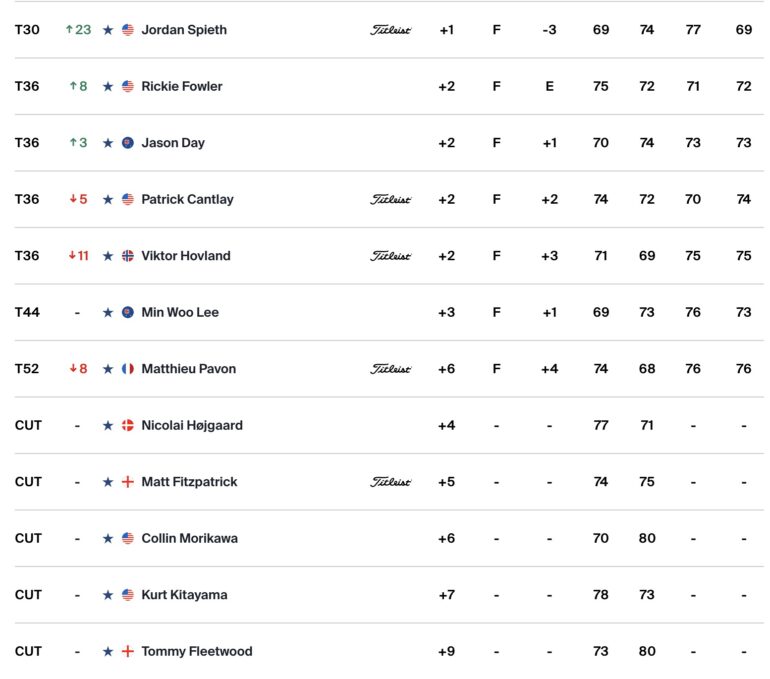Click the star icon next to Min Woo Lee
The width and height of the screenshot is (770, 679).
(x=108, y=312)
